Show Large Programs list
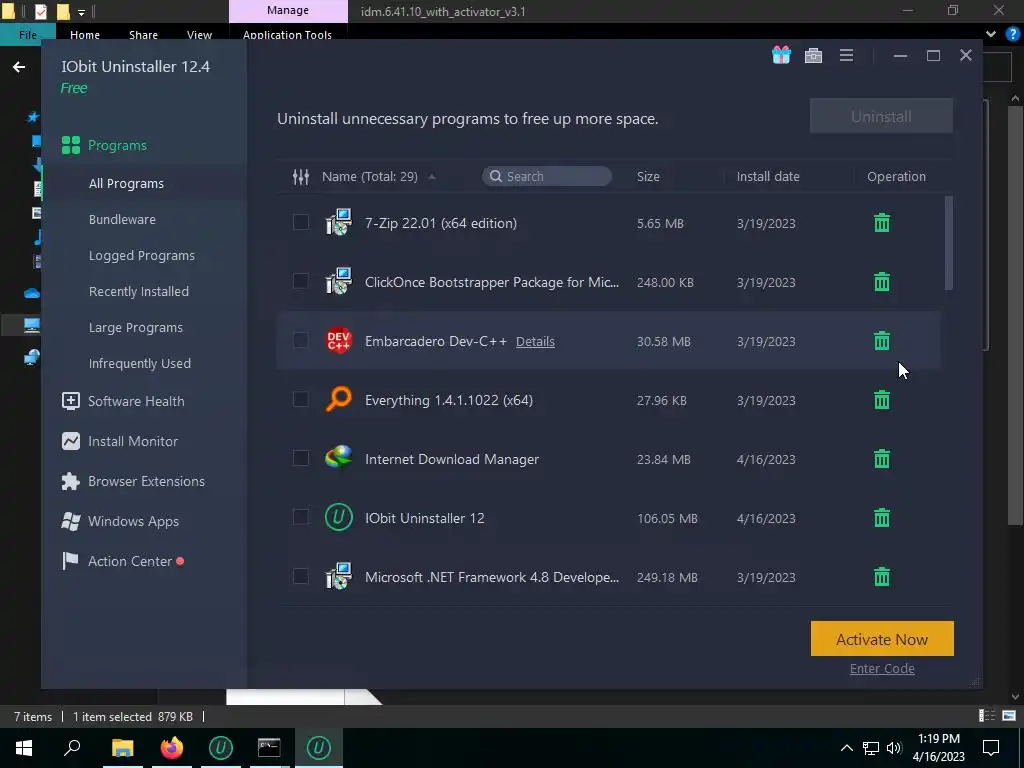 pos(136,327)
